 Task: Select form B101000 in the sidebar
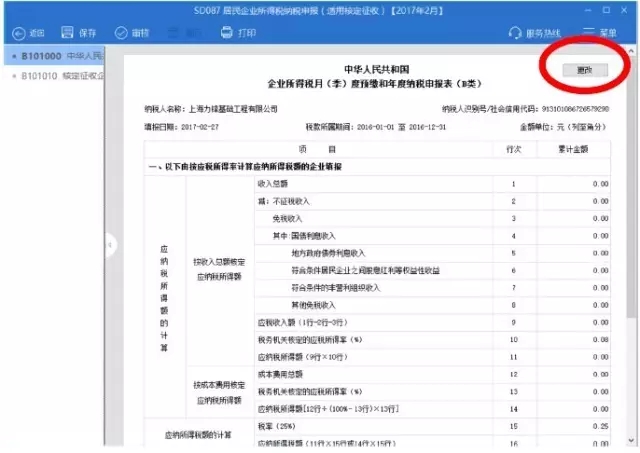[x=55, y=56]
